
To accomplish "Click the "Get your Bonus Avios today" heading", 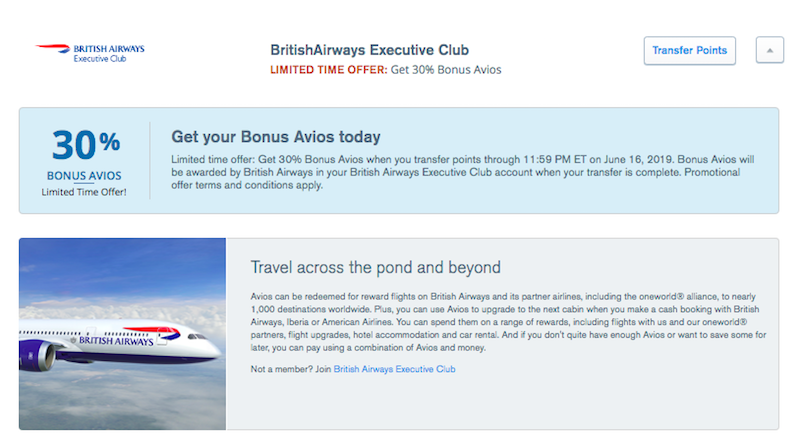I will tap(276, 136).
